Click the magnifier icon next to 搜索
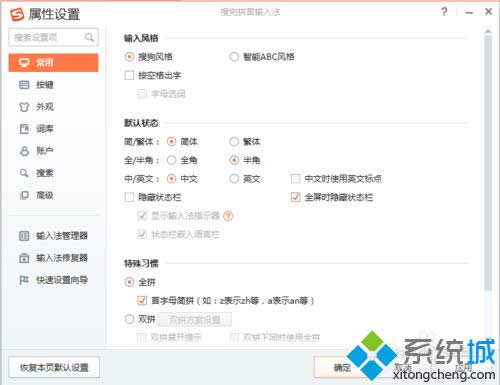The image size is (500, 385). click(24, 173)
